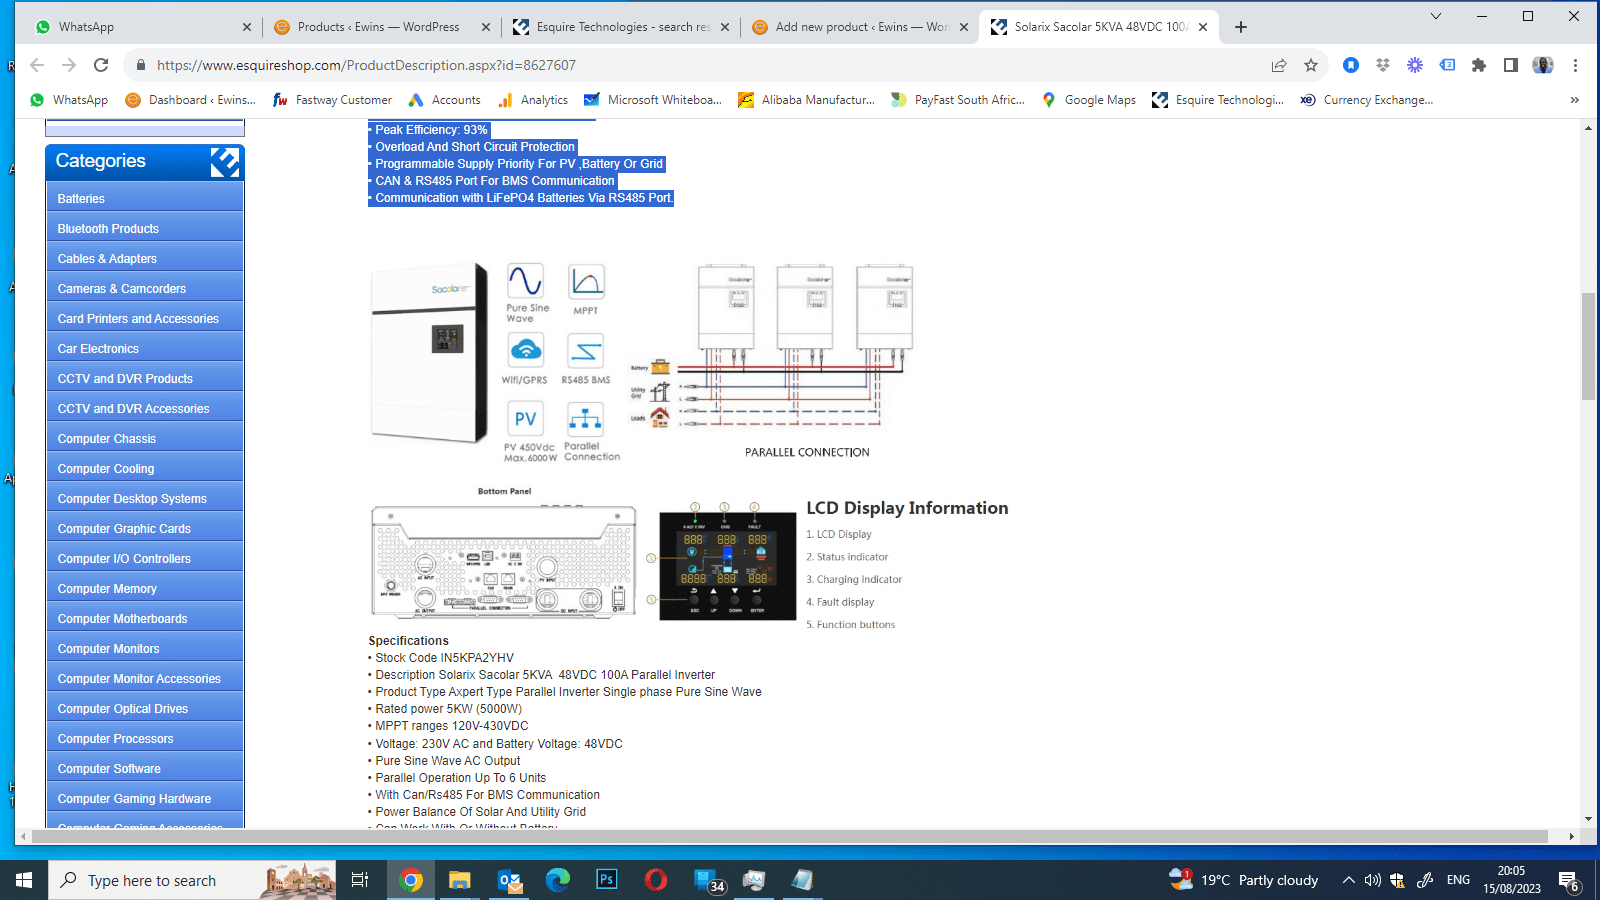
Task: Open the CCTV and DVR Products category
Action: click(125, 379)
